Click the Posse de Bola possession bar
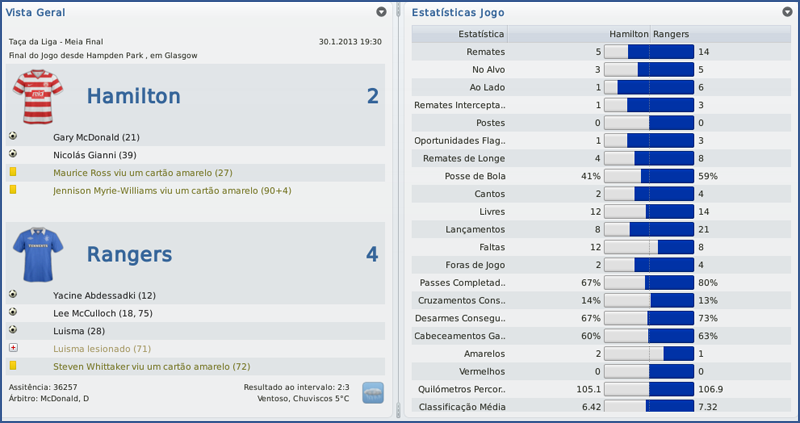The width and height of the screenshot is (800, 423). (x=648, y=176)
